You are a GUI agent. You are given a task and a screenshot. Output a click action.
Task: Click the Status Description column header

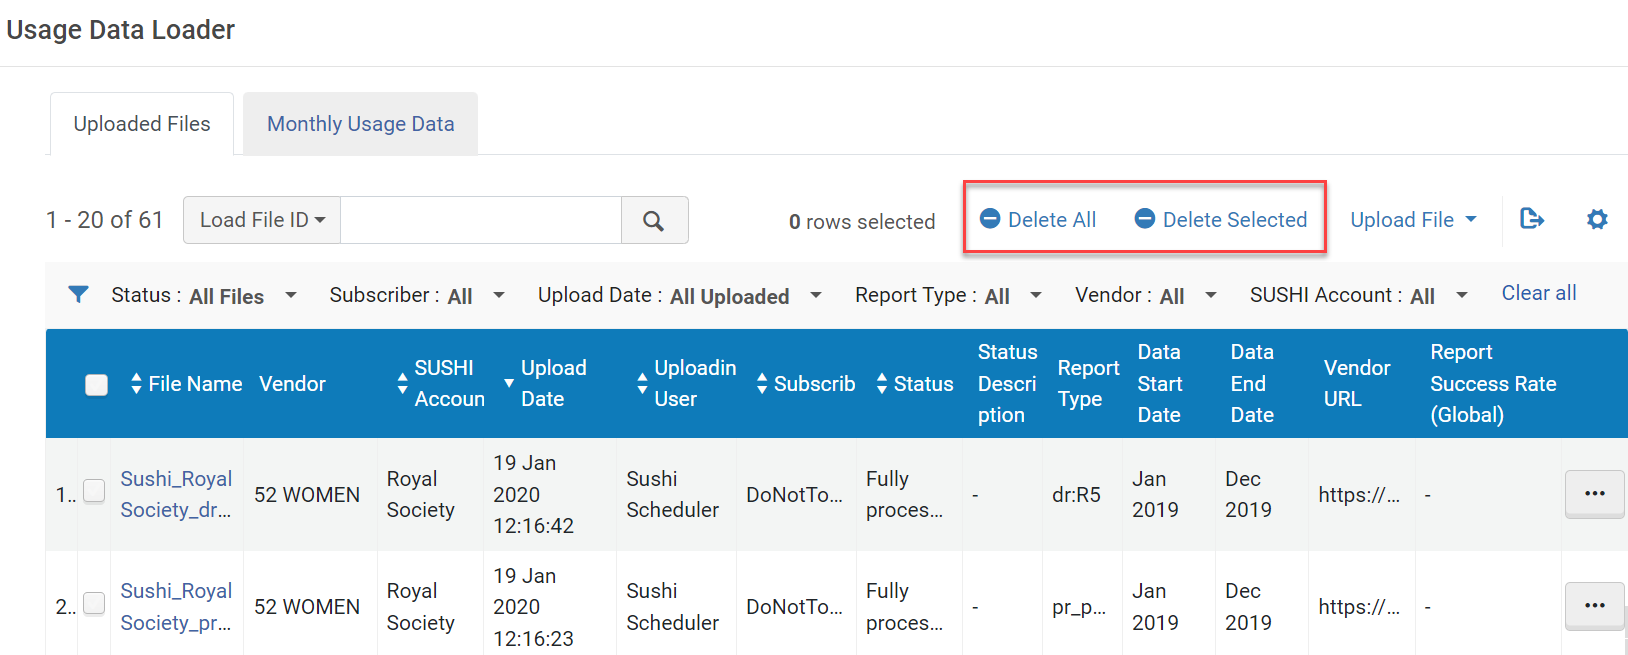[x=1007, y=384]
